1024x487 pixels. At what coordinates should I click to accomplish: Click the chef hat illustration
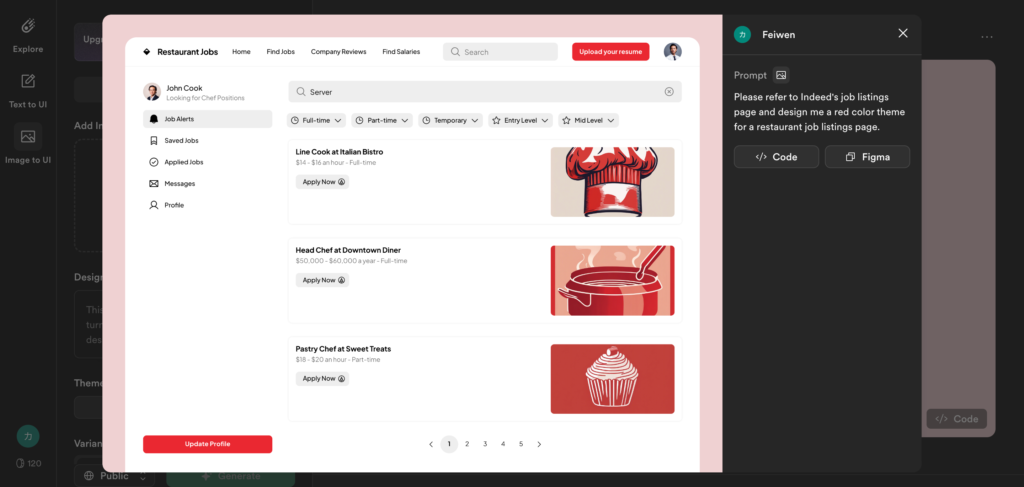coord(613,182)
